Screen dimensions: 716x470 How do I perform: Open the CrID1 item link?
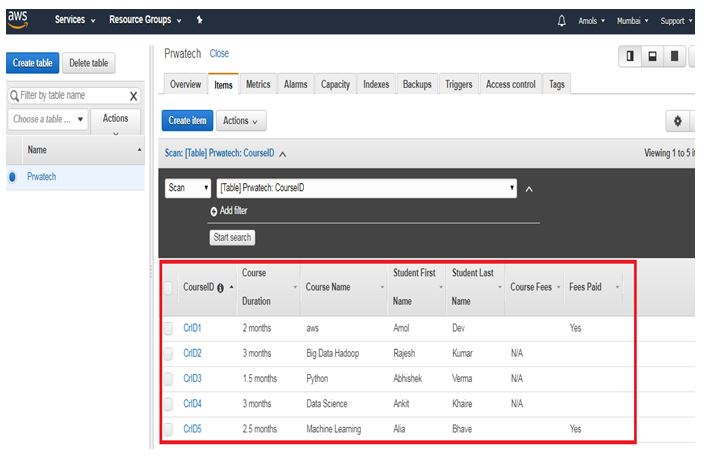coord(192,328)
